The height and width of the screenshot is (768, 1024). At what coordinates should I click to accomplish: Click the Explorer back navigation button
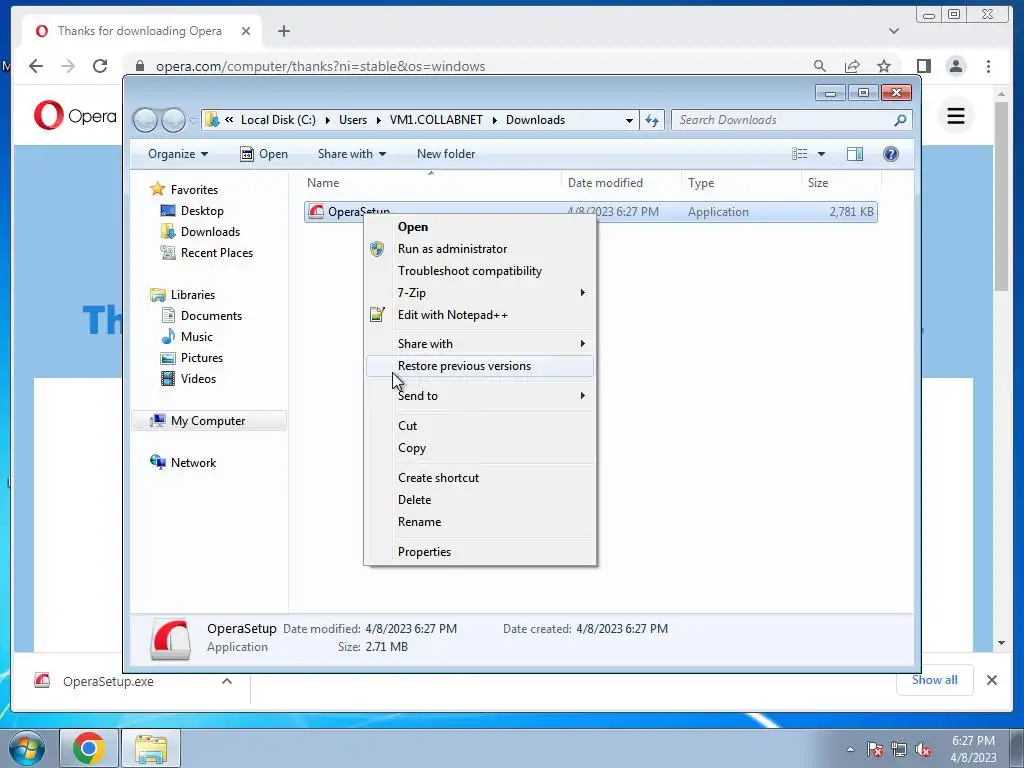click(x=145, y=120)
